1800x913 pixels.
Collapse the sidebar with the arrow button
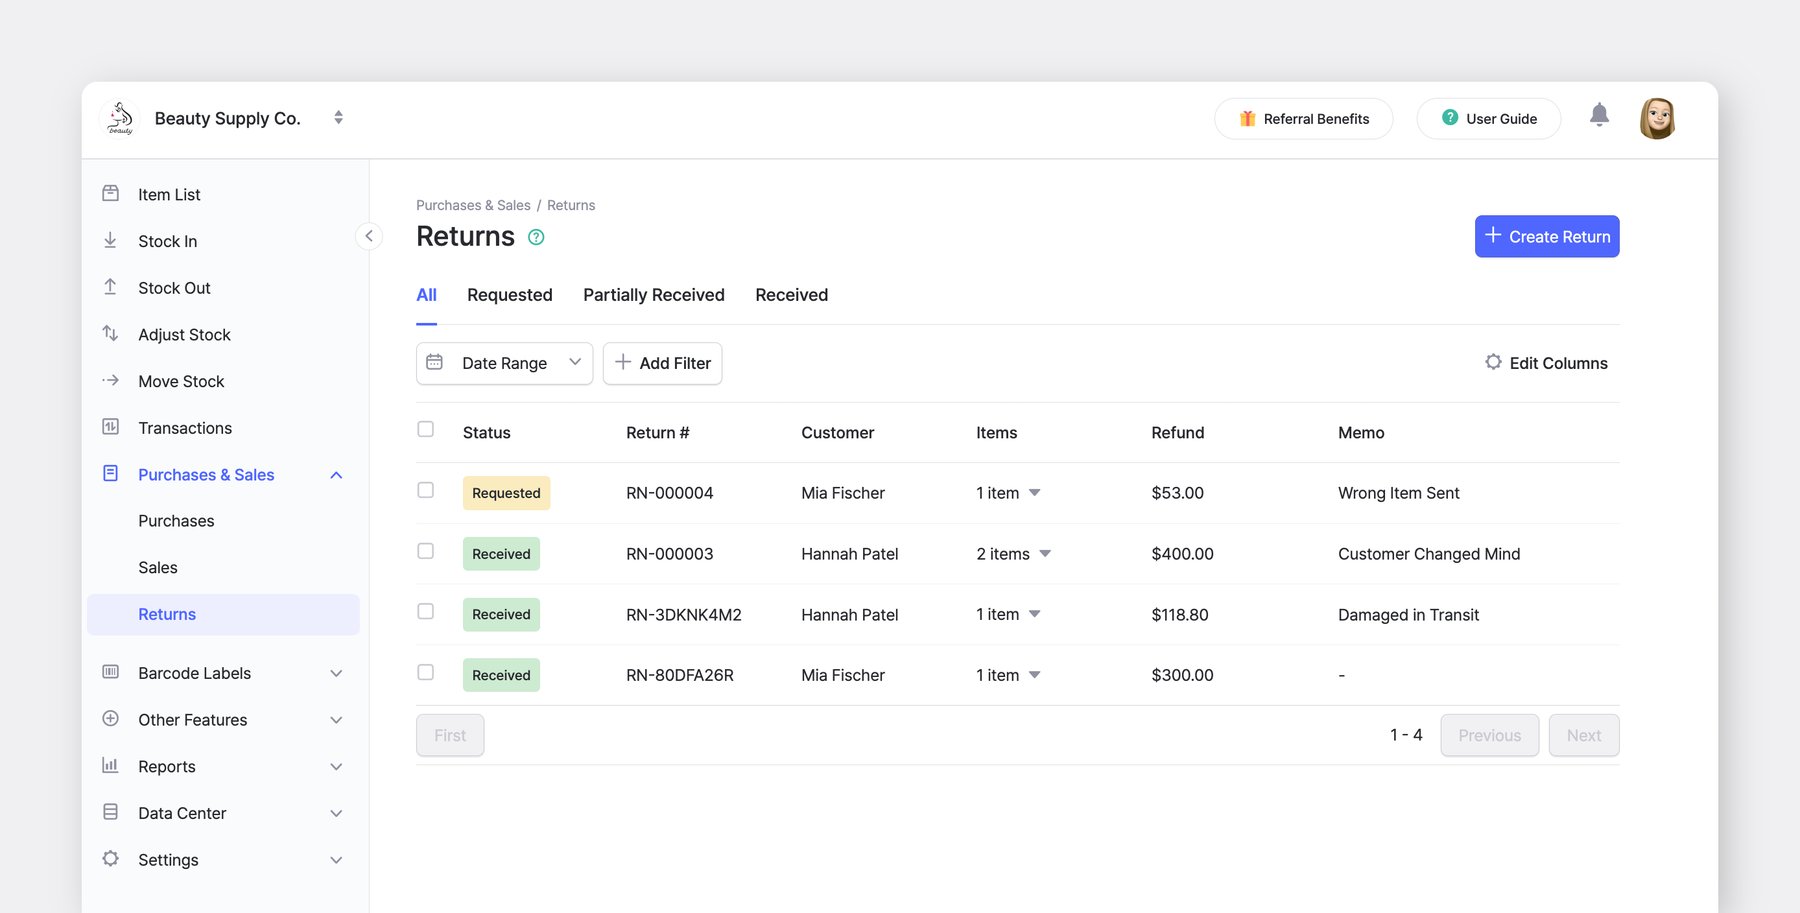(x=369, y=236)
